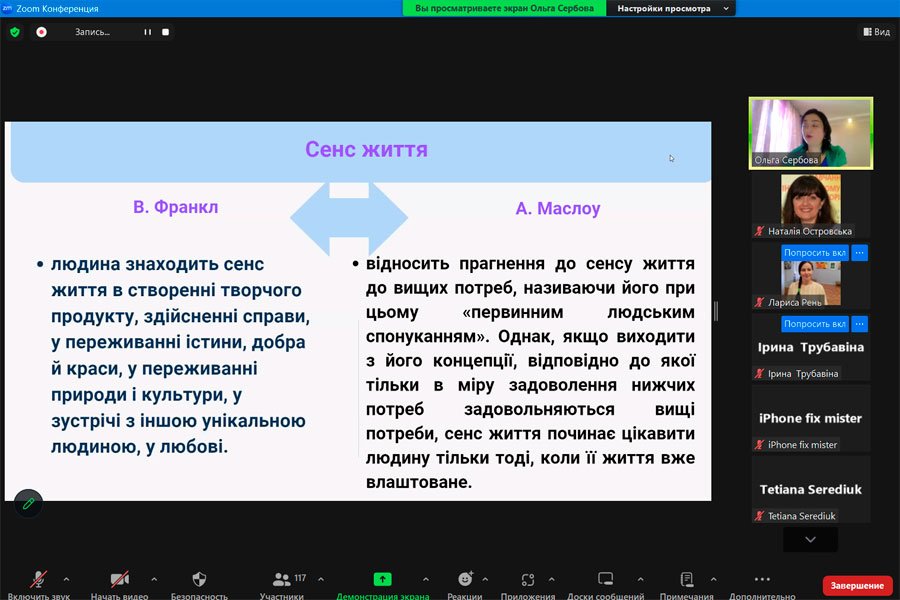
Task: Click the green encryption shield icon
Action: pos(15,32)
